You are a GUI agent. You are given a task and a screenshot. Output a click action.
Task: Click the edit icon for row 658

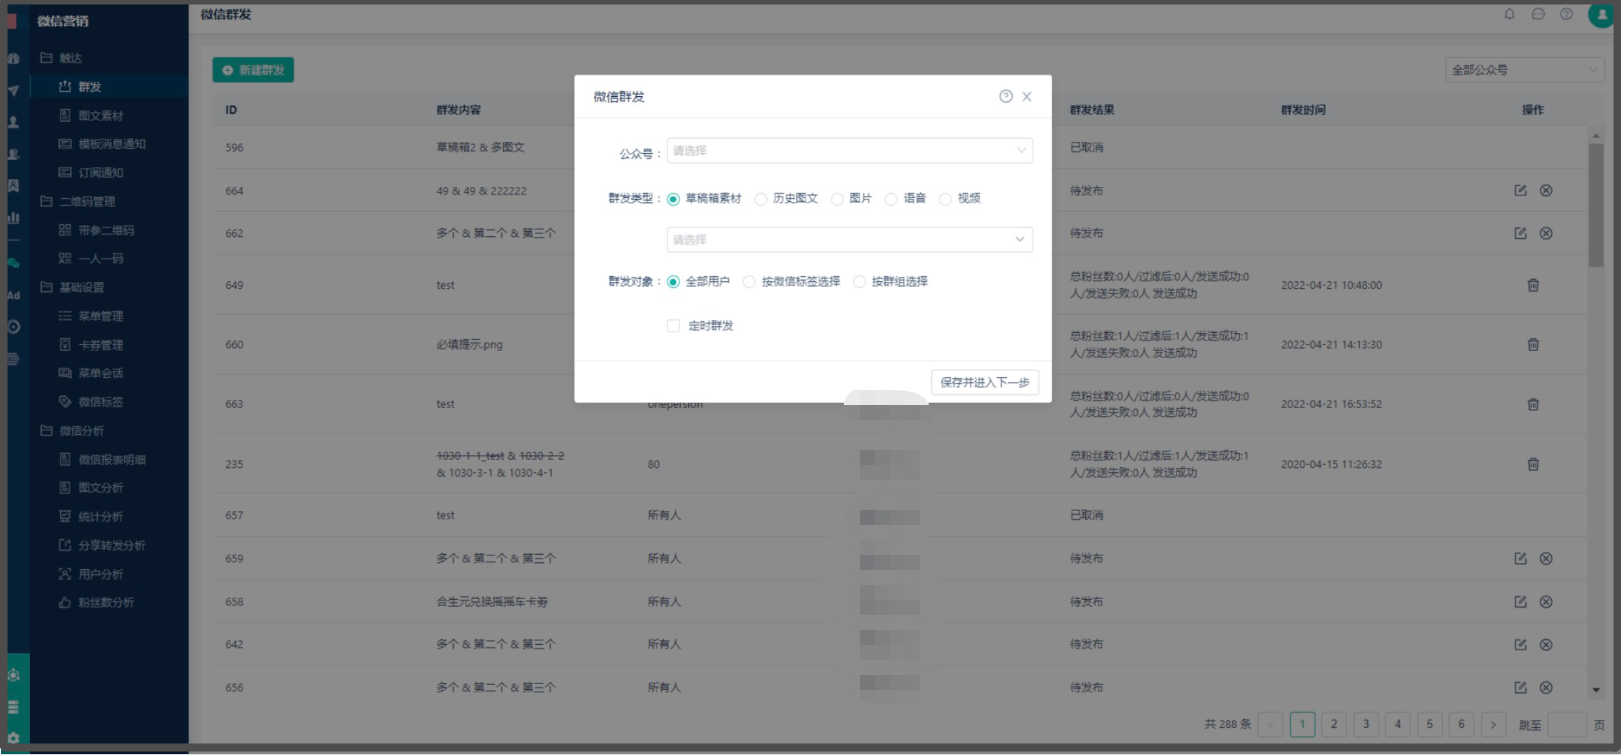[1520, 602]
